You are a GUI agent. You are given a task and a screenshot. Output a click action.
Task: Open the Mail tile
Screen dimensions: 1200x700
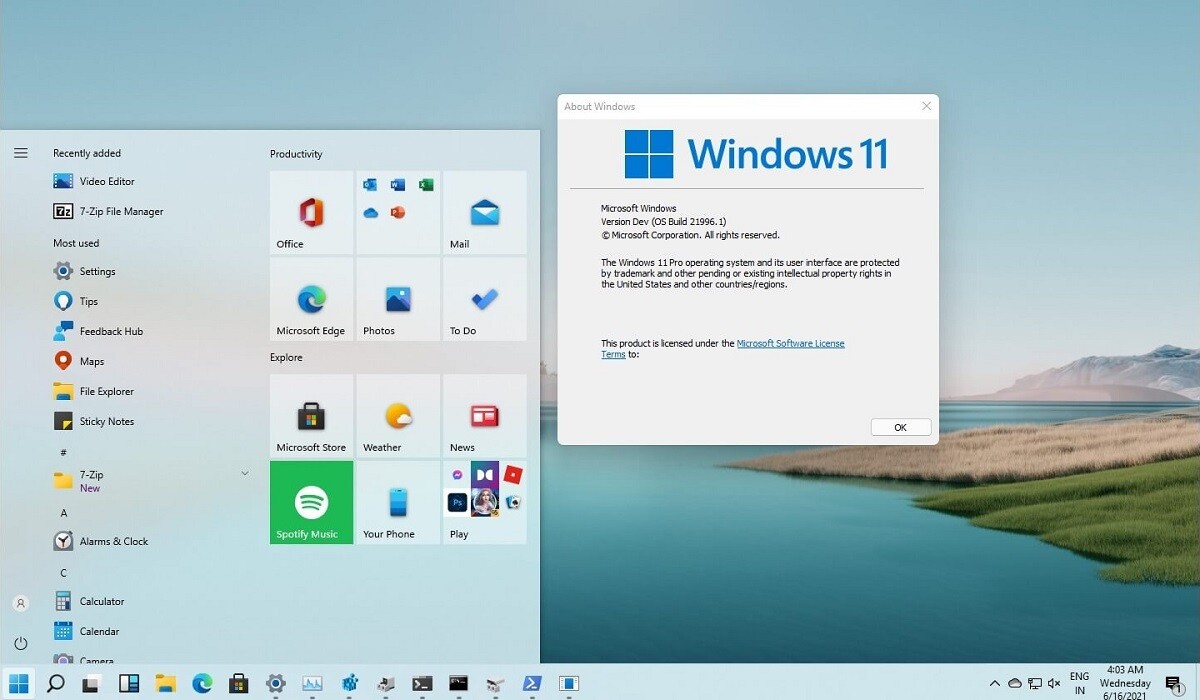point(485,212)
